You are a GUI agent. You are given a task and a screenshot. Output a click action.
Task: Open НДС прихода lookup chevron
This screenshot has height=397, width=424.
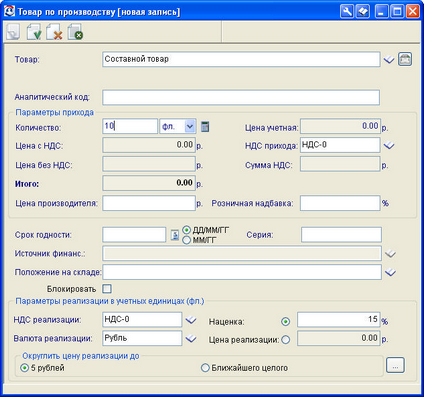389,146
